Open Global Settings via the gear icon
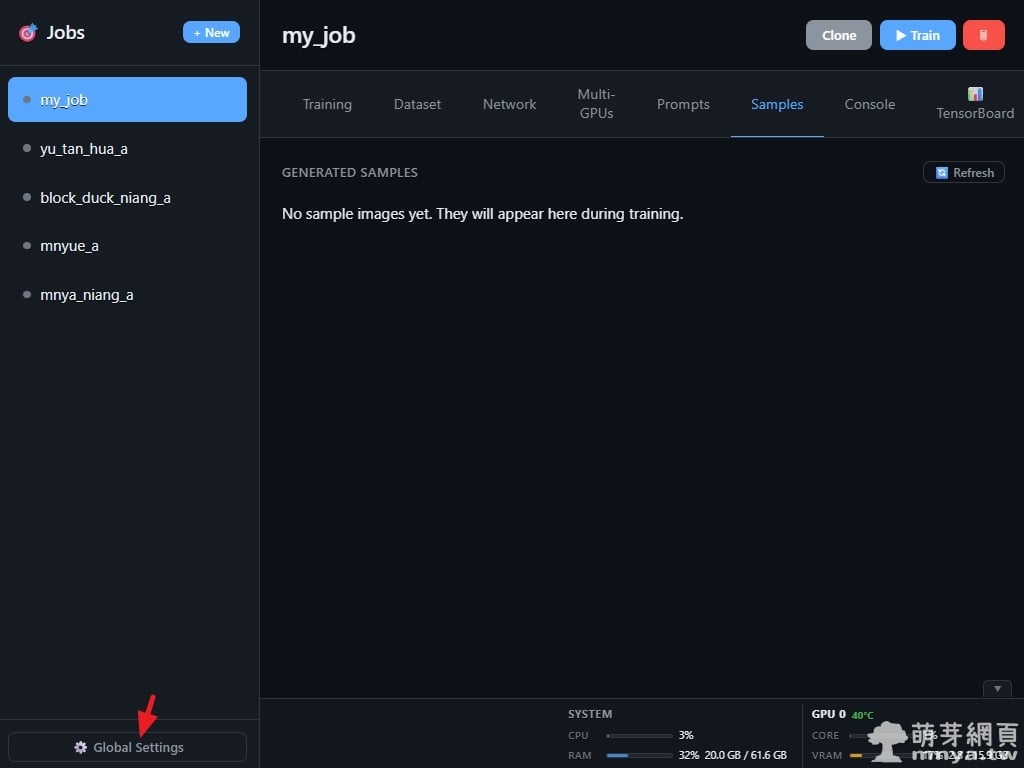The height and width of the screenshot is (768, 1024). coord(81,747)
